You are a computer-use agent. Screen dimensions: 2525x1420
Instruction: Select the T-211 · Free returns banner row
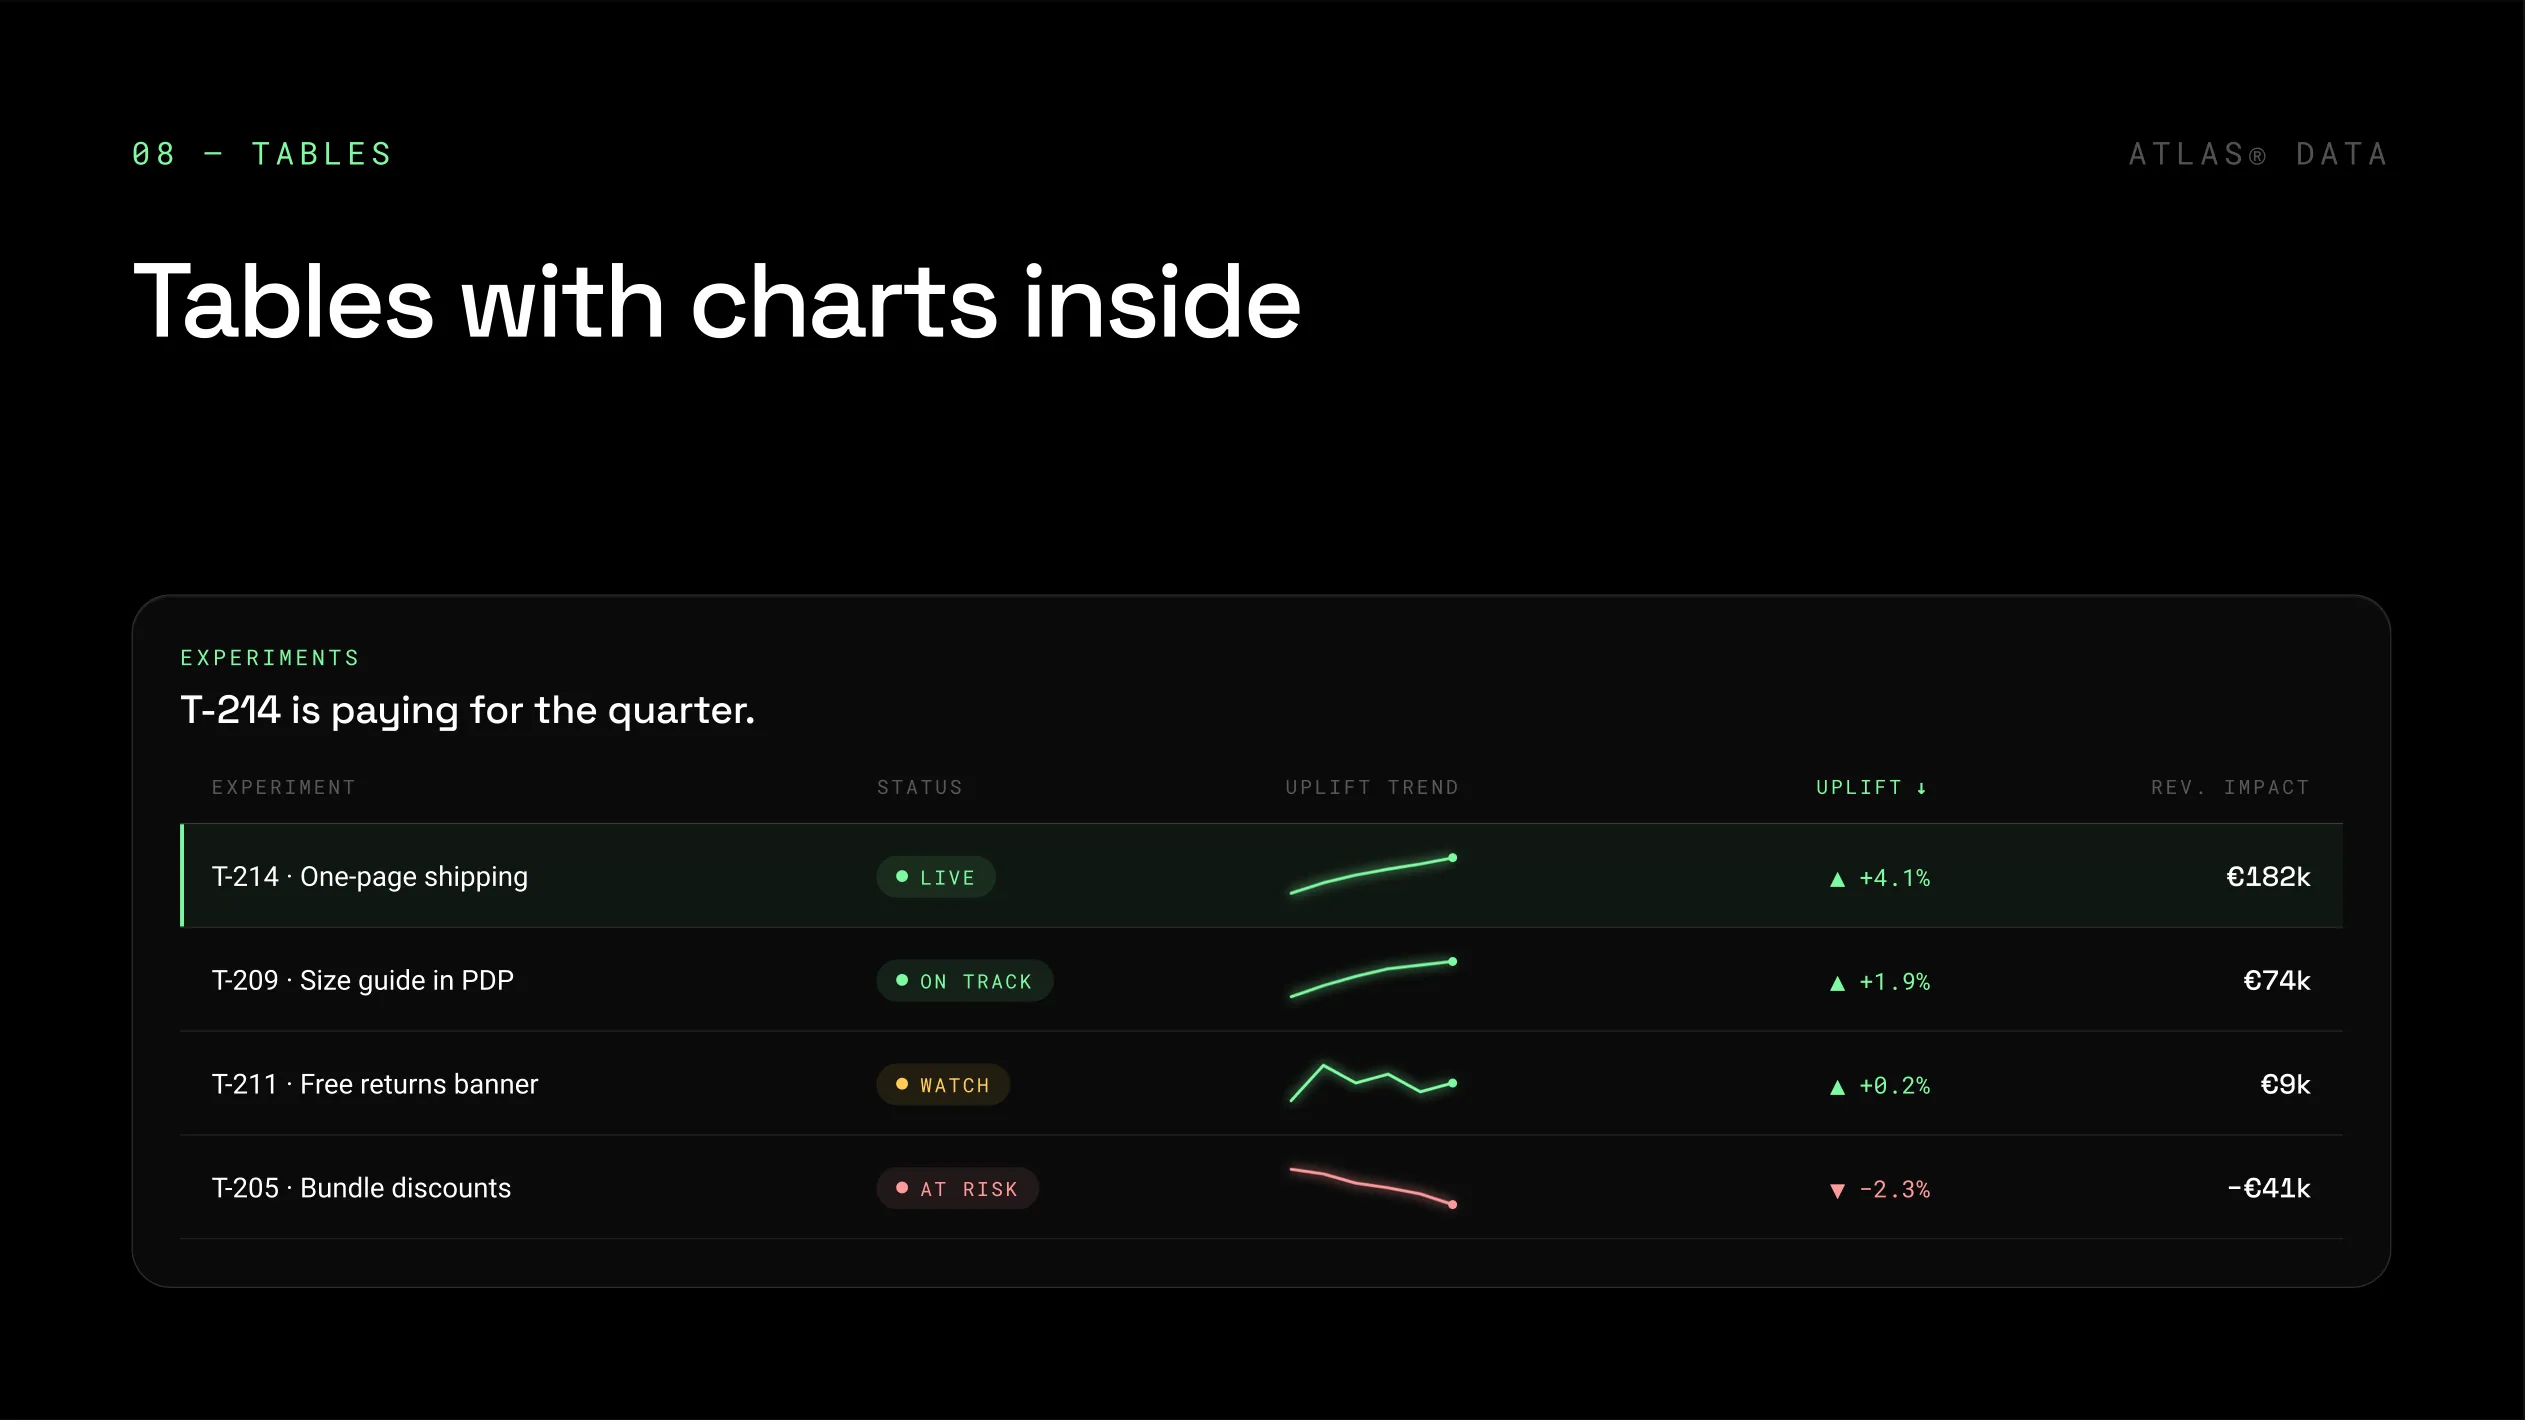(x=1261, y=1084)
